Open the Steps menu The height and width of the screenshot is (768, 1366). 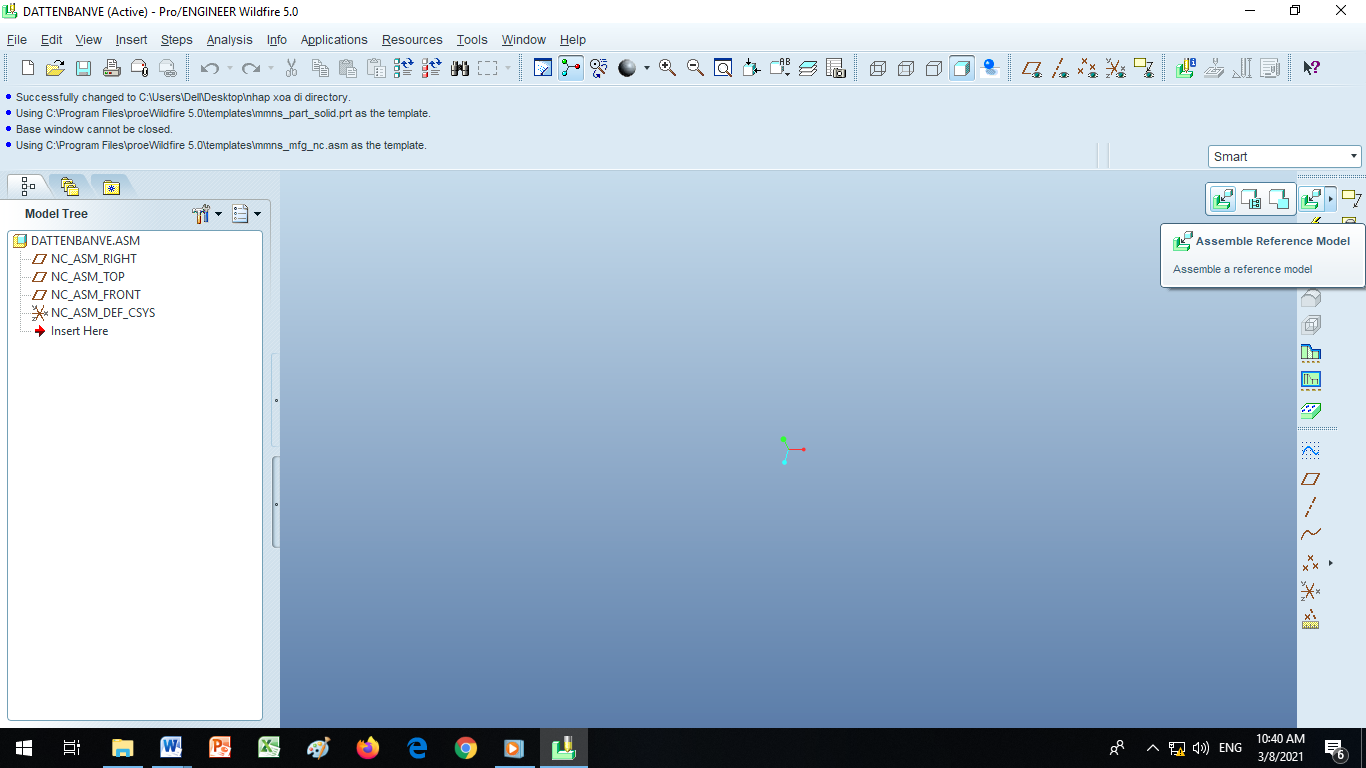(x=177, y=40)
